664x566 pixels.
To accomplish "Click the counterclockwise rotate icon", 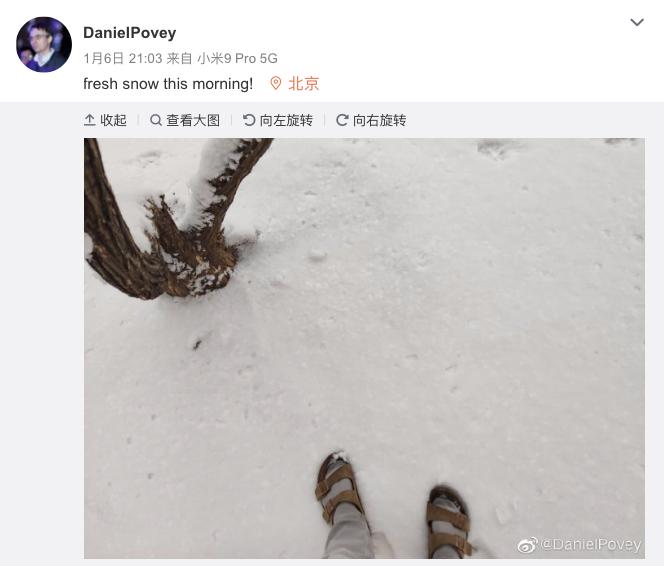I will pos(249,120).
